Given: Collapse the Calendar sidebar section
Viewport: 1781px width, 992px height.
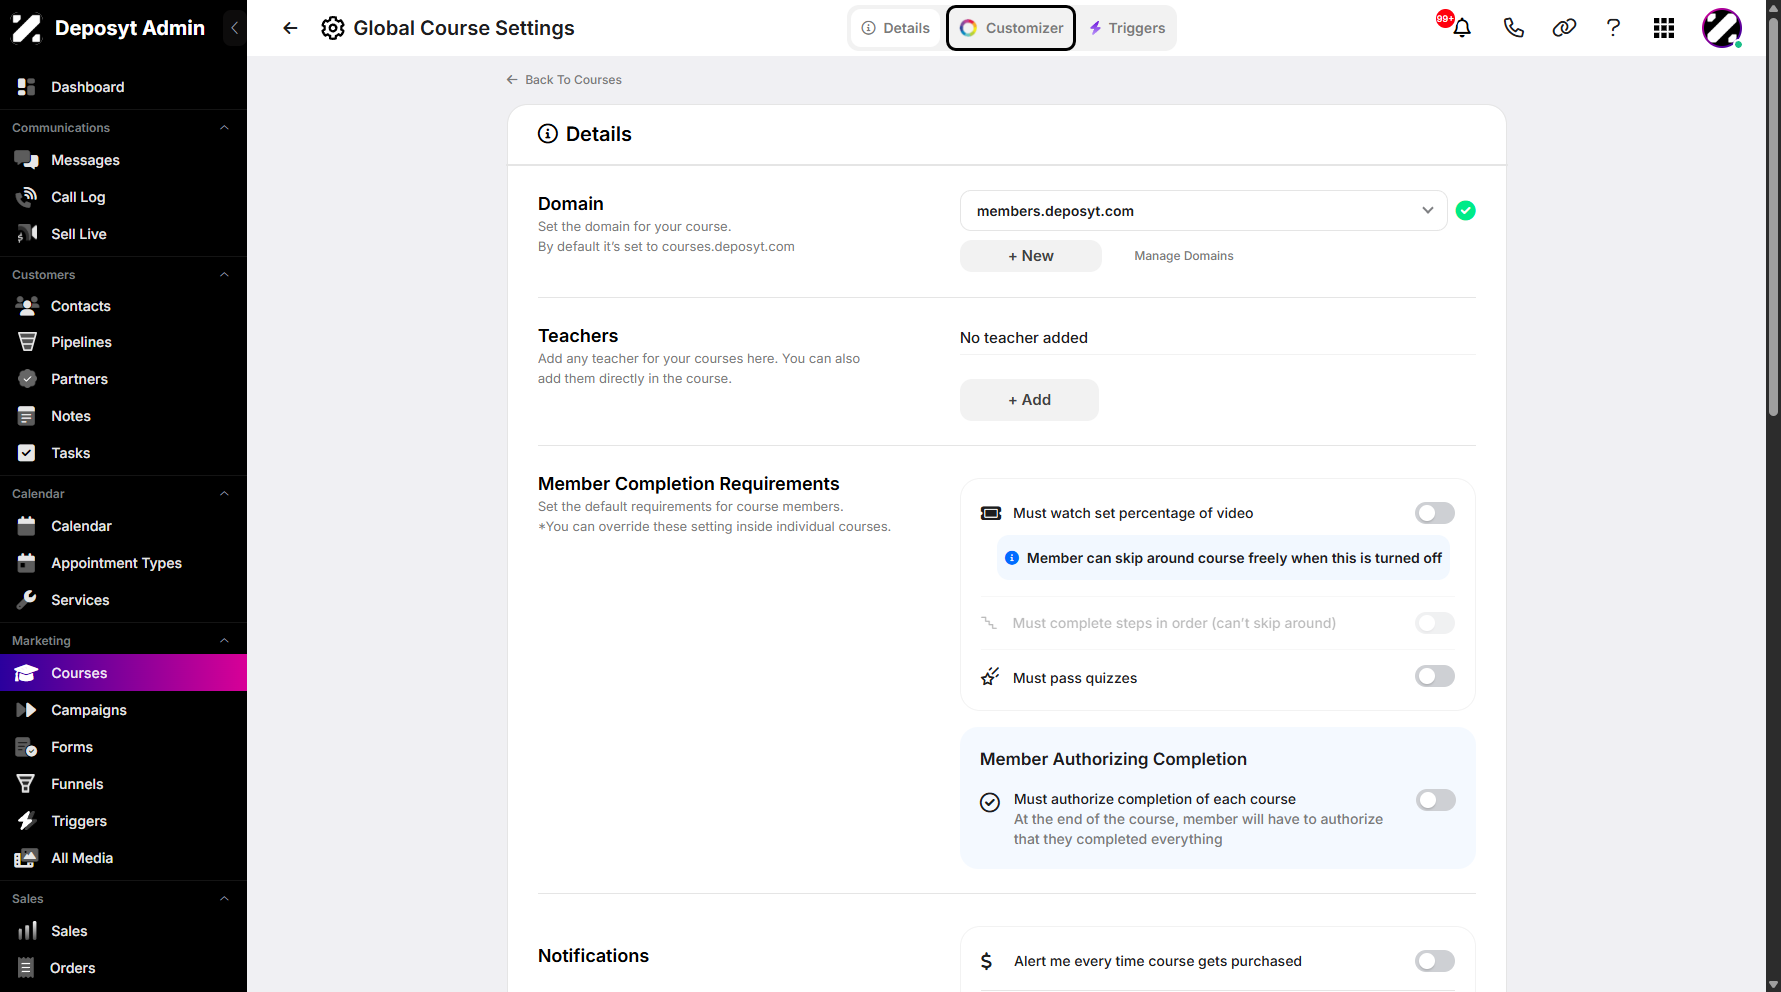Looking at the screenshot, I should pyautogui.click(x=224, y=494).
